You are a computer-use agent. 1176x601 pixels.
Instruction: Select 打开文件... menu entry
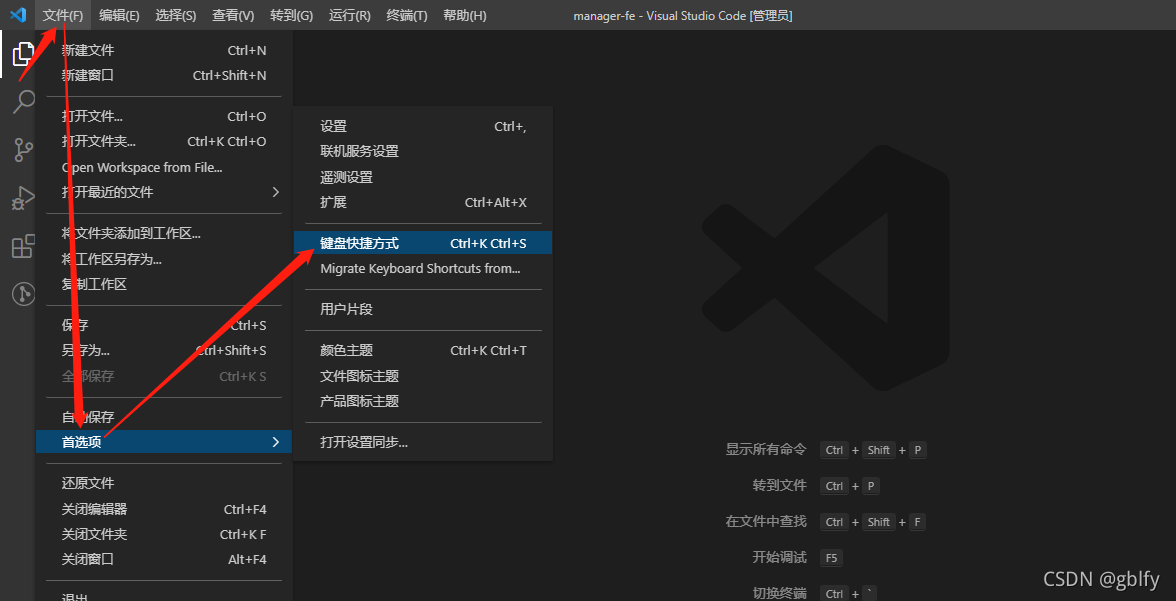pos(164,116)
